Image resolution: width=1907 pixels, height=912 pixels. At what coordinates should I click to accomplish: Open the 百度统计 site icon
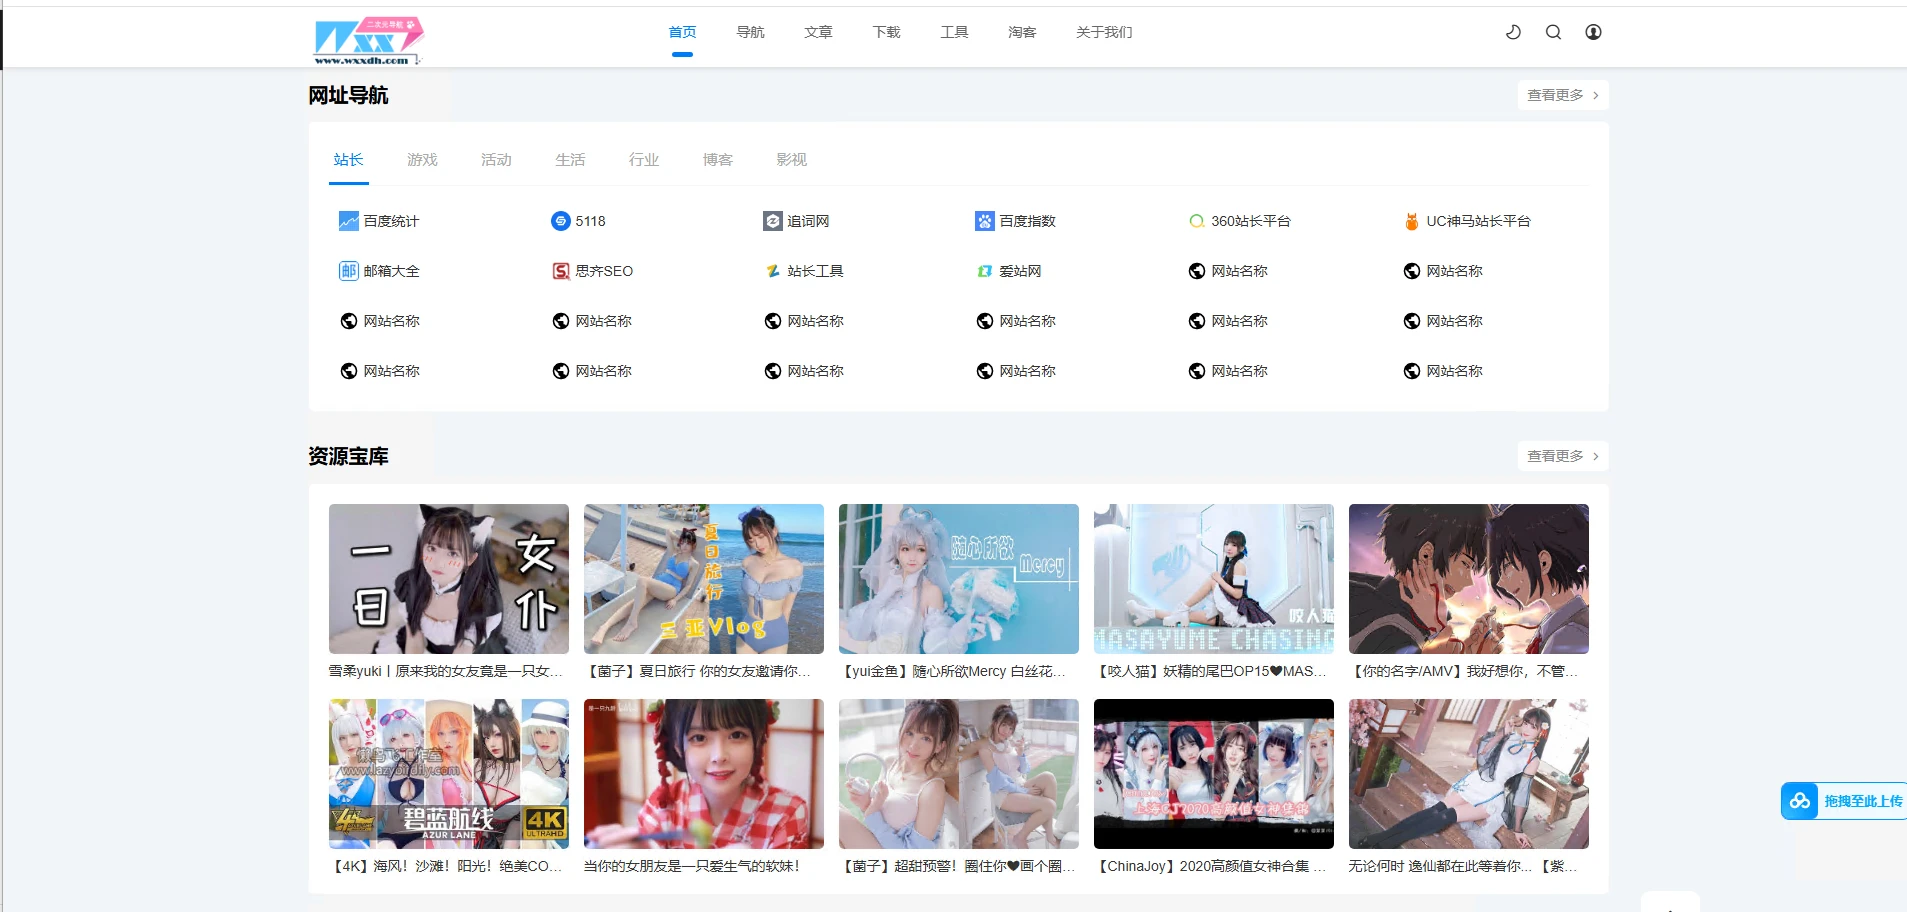coord(348,221)
